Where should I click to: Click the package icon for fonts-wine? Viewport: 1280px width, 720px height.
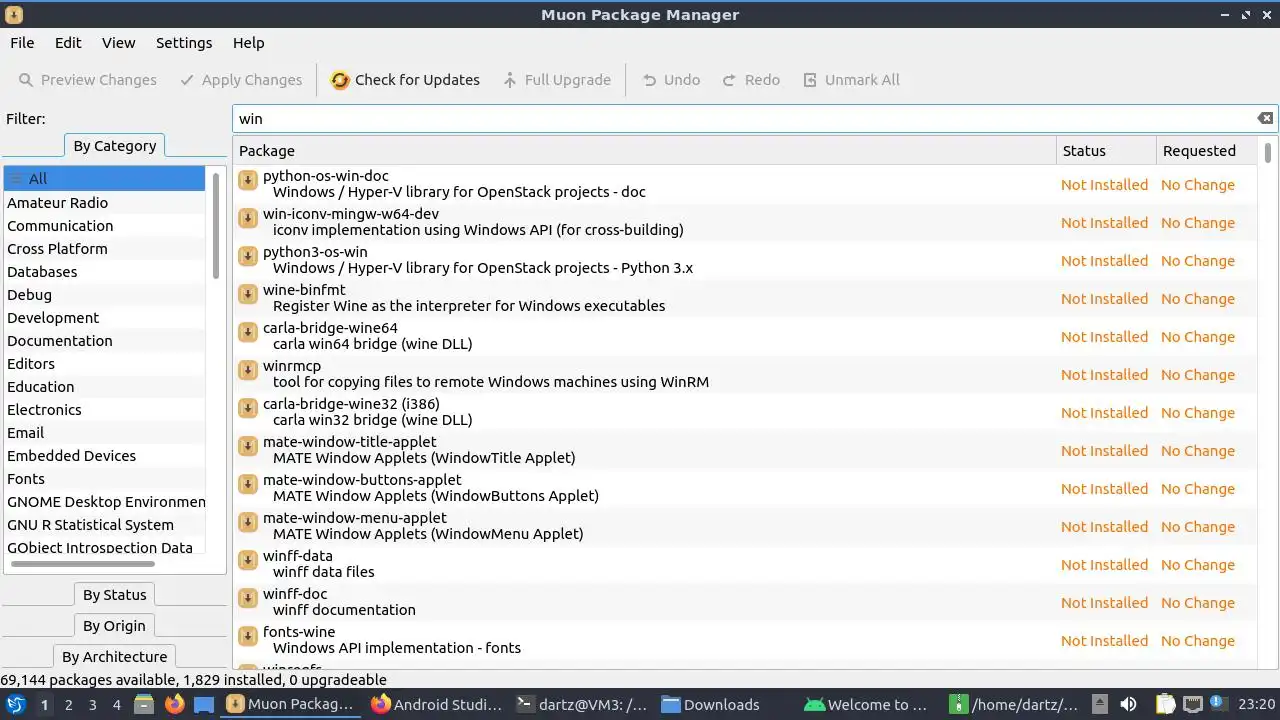coord(248,636)
